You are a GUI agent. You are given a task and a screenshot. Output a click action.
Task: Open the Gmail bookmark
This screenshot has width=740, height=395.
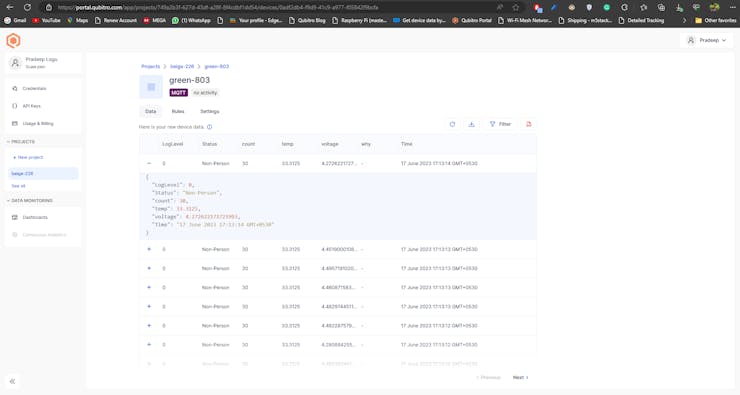(15, 21)
